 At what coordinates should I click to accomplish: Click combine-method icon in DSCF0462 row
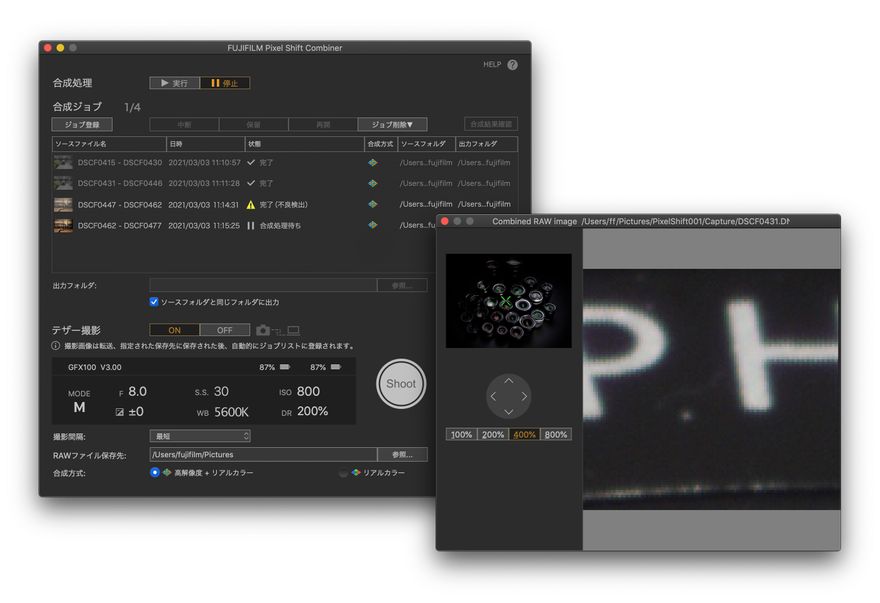(373, 225)
